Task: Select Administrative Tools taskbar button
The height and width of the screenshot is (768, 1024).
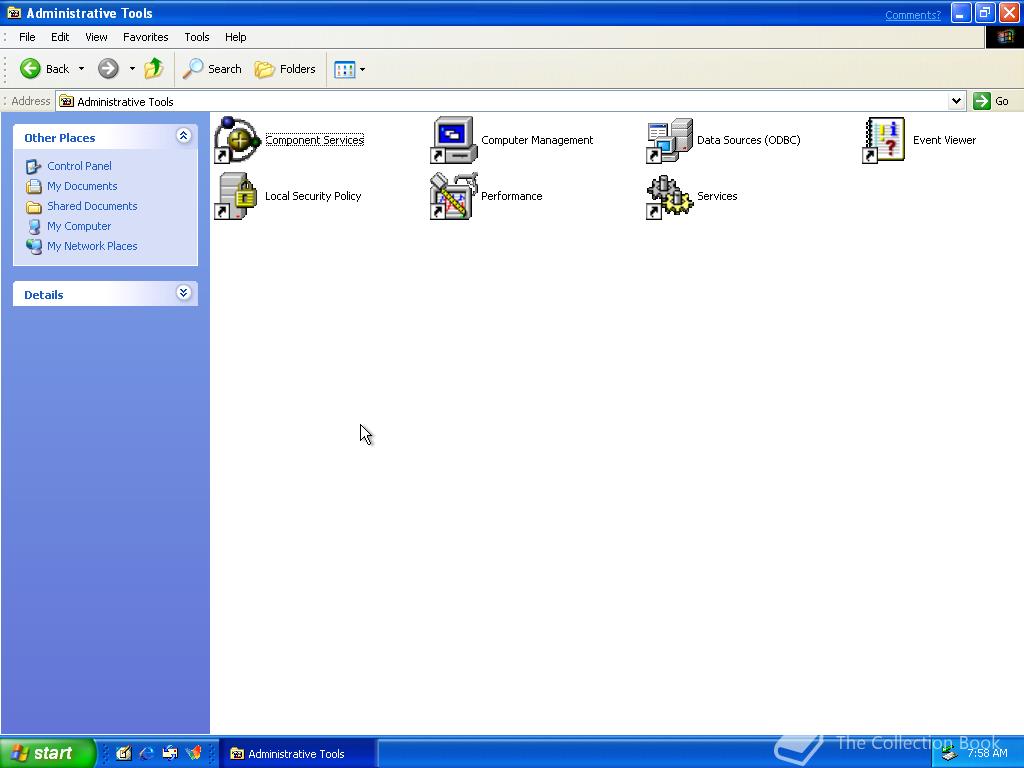Action: tap(297, 754)
